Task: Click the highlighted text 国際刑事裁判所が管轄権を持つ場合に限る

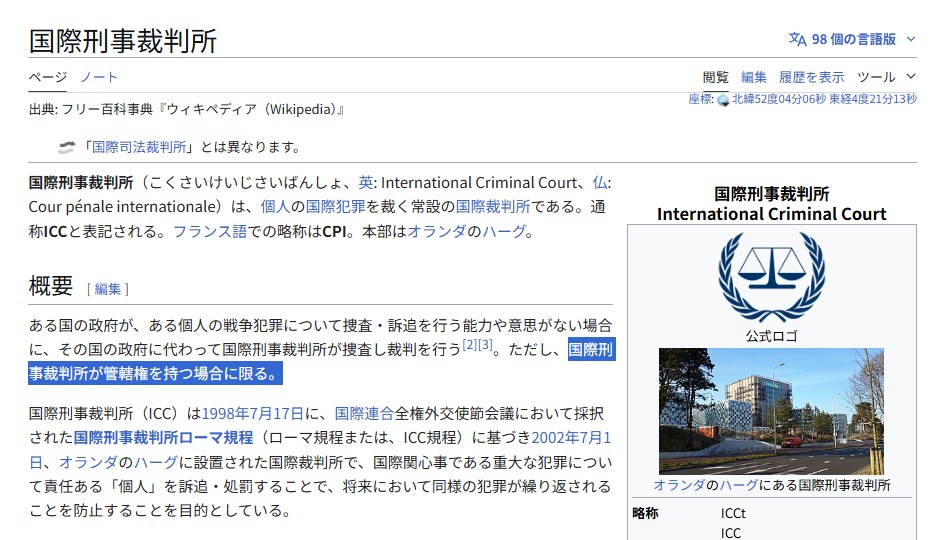Action: click(x=322, y=361)
